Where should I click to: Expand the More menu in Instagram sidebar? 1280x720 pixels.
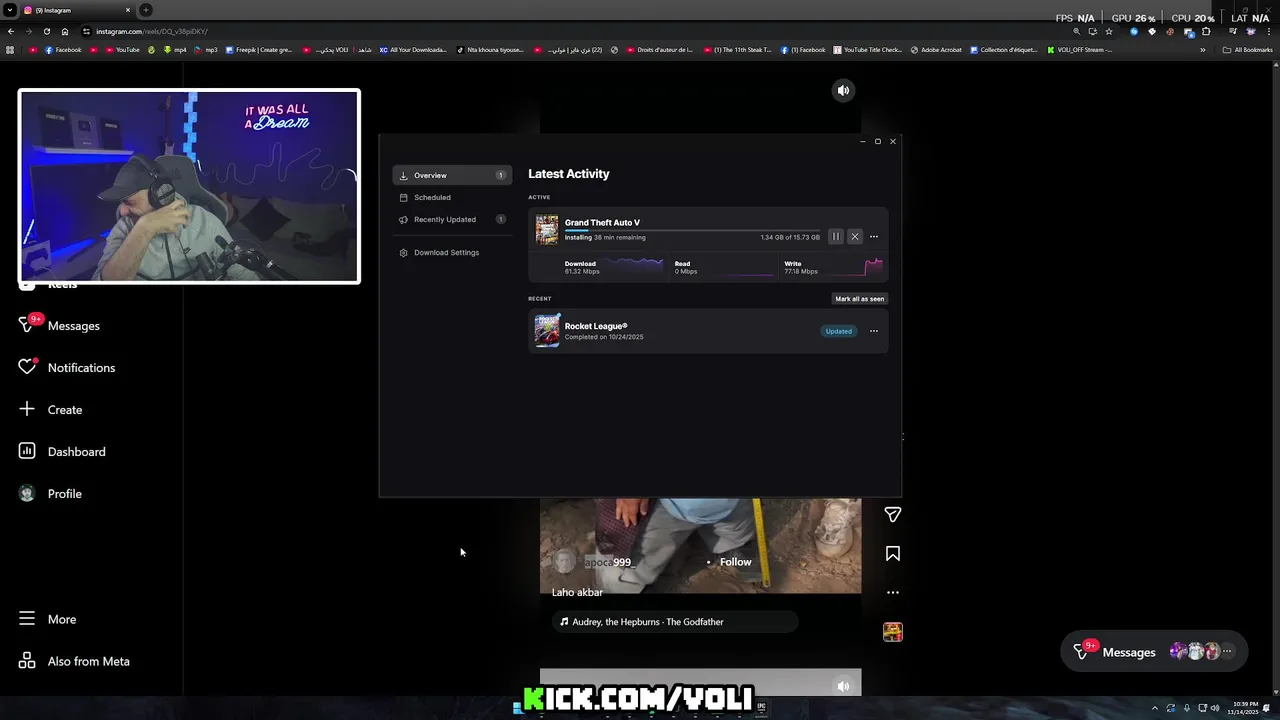click(x=62, y=619)
